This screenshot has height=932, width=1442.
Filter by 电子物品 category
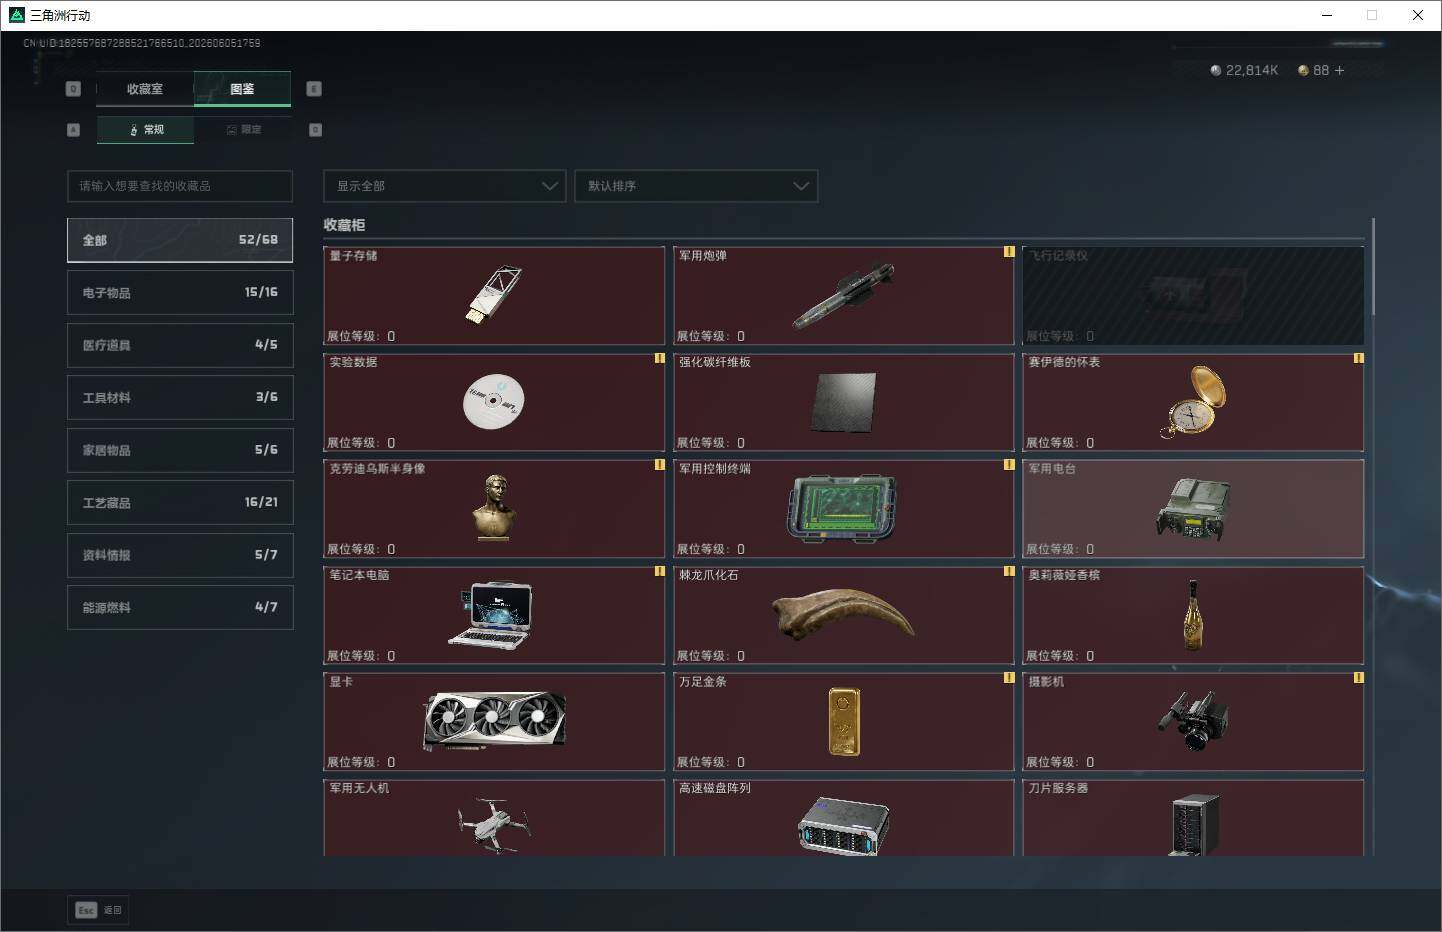(180, 292)
